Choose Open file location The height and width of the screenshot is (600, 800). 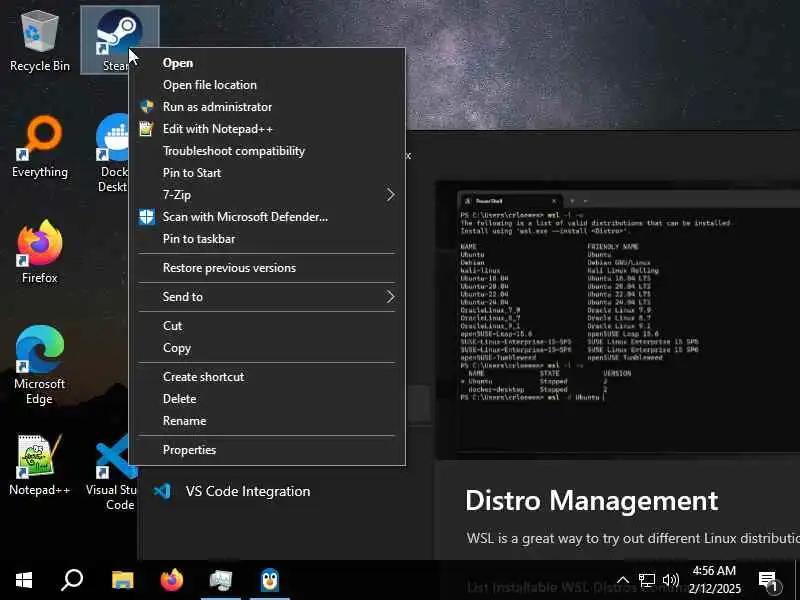(267, 85)
